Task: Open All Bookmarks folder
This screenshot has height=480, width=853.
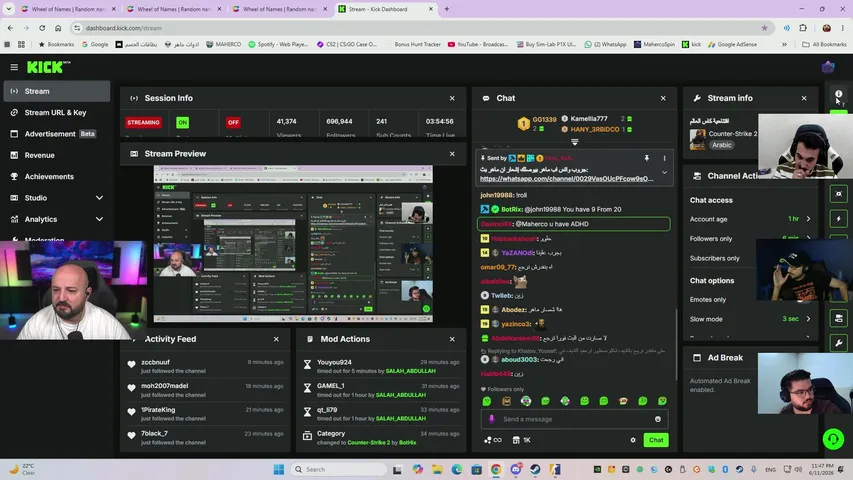Action: point(824,45)
